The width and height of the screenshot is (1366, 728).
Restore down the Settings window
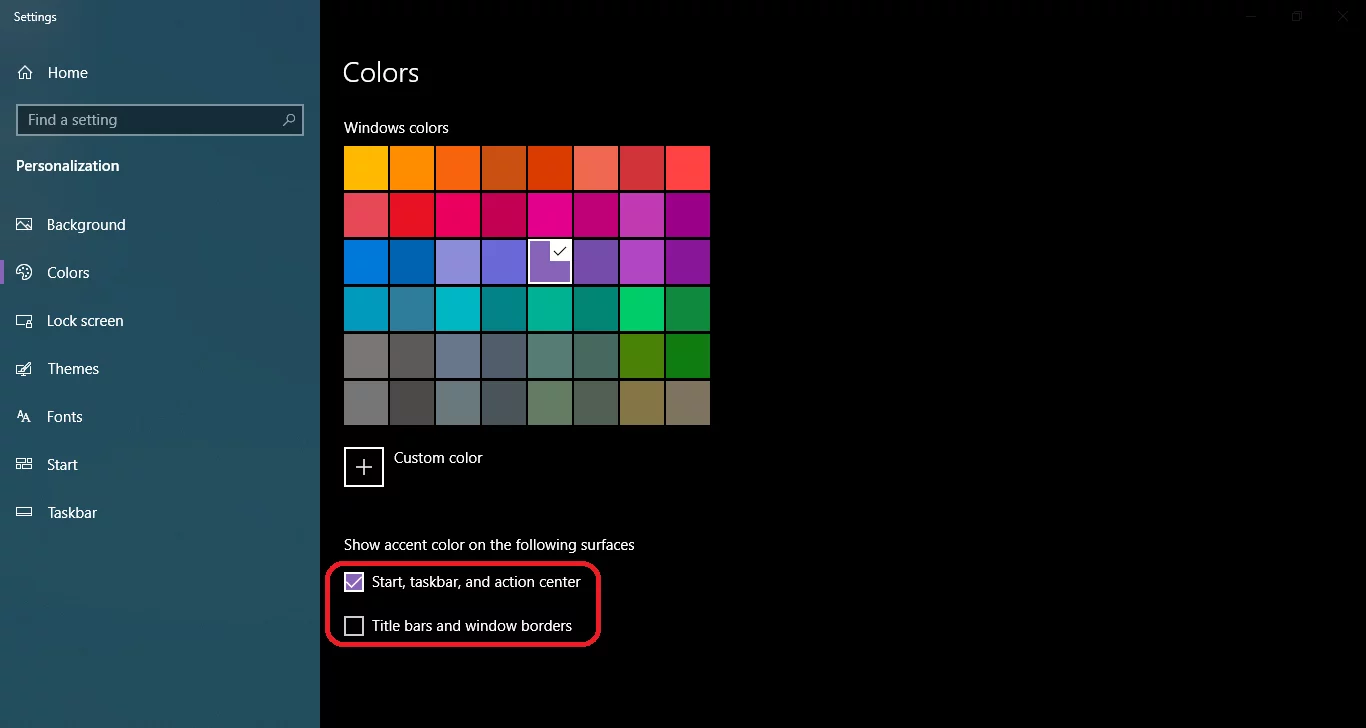click(x=1297, y=17)
